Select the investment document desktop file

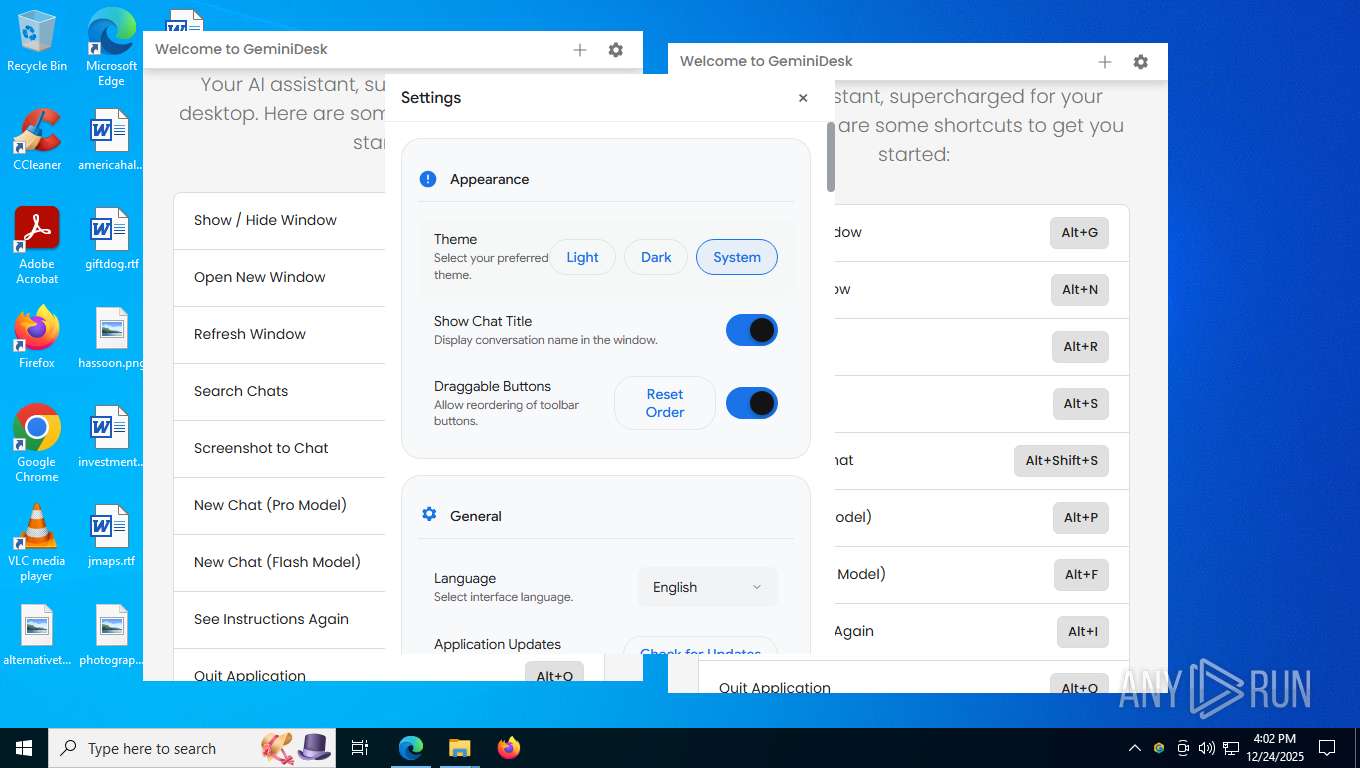pyautogui.click(x=111, y=437)
